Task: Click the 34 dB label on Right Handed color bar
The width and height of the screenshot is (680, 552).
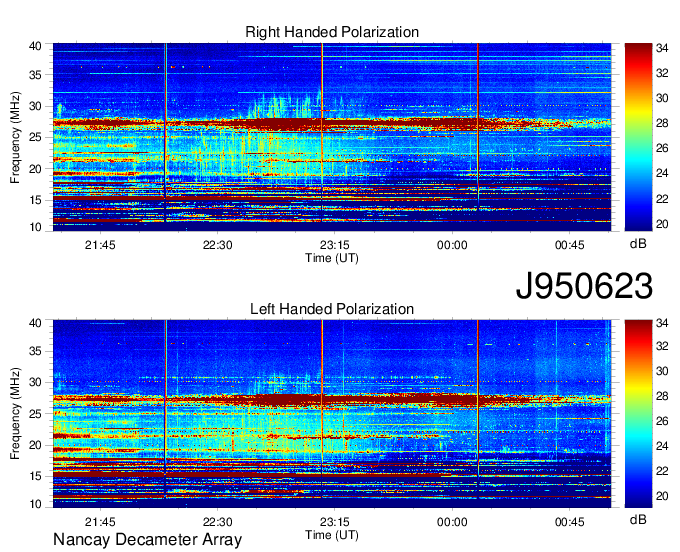Action: click(662, 48)
